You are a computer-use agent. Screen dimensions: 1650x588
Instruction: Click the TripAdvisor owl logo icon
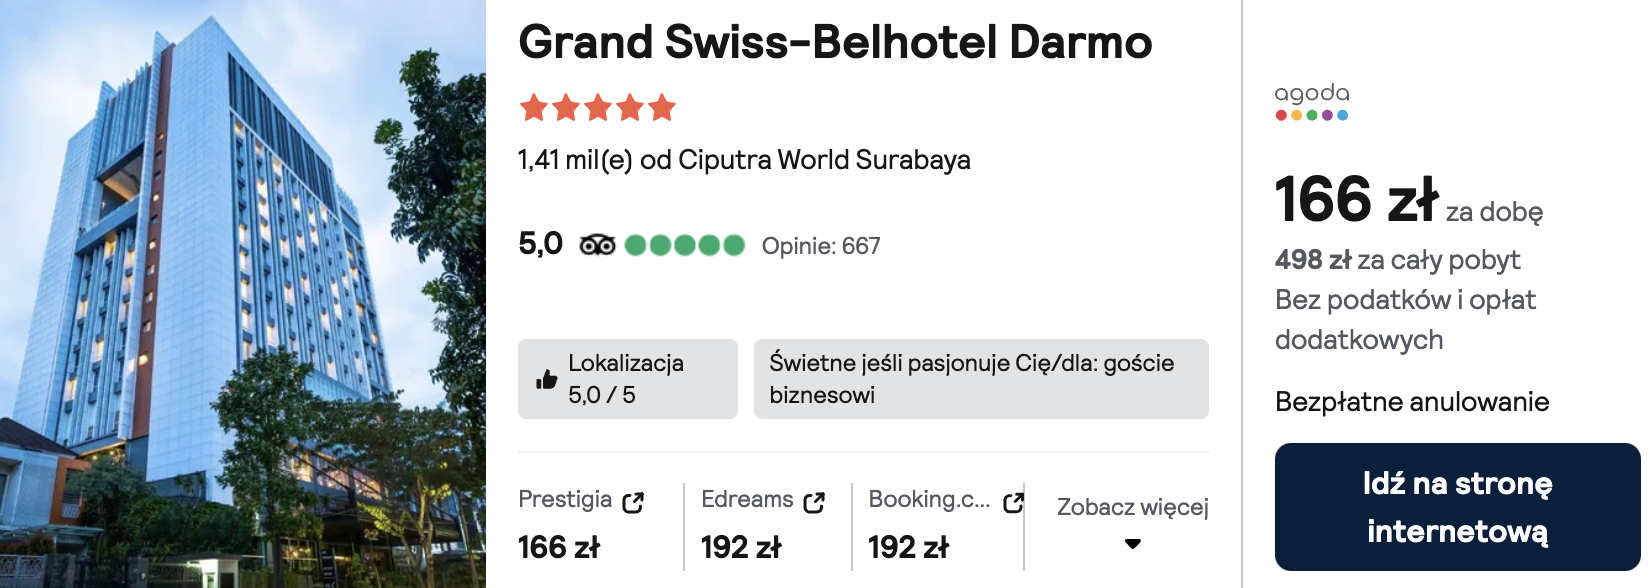(597, 245)
